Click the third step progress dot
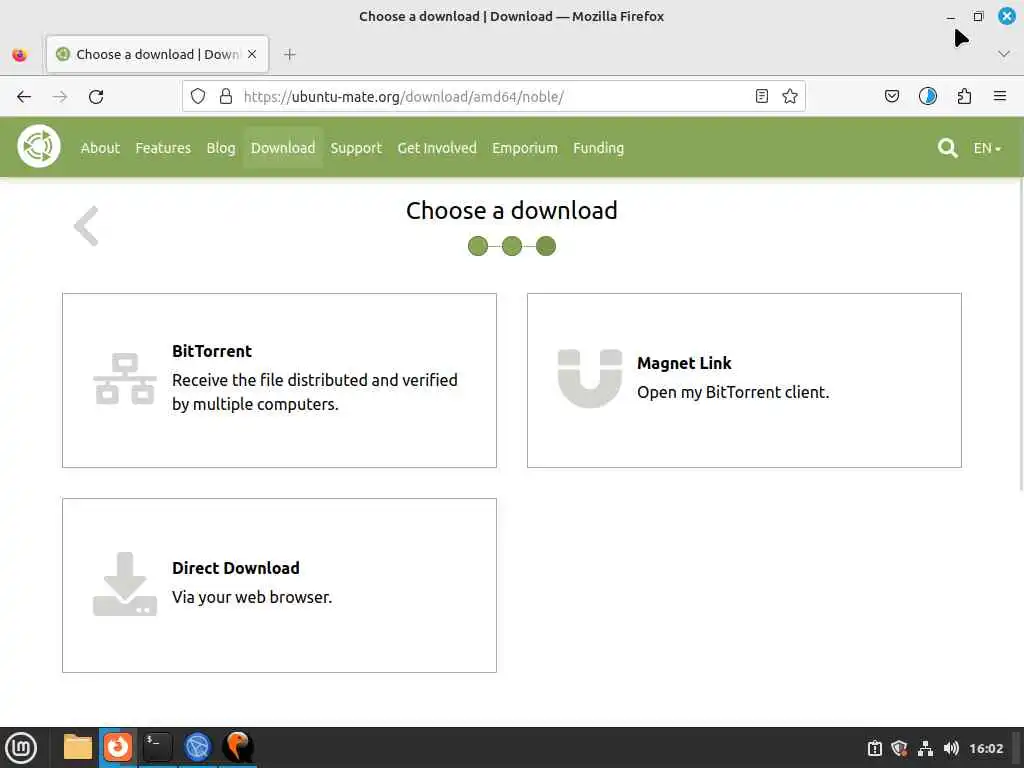This screenshot has width=1024, height=768. pyautogui.click(x=546, y=246)
